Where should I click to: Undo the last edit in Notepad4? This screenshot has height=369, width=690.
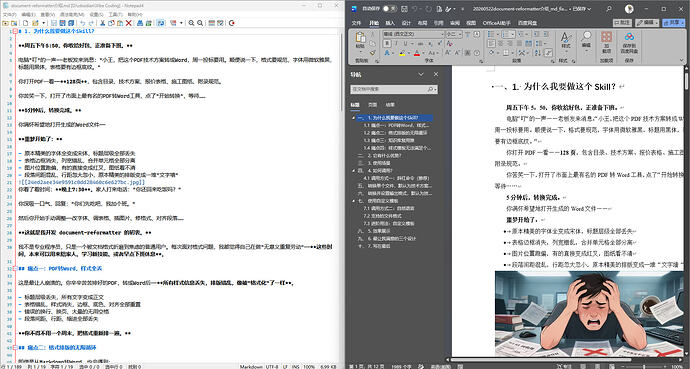point(82,23)
